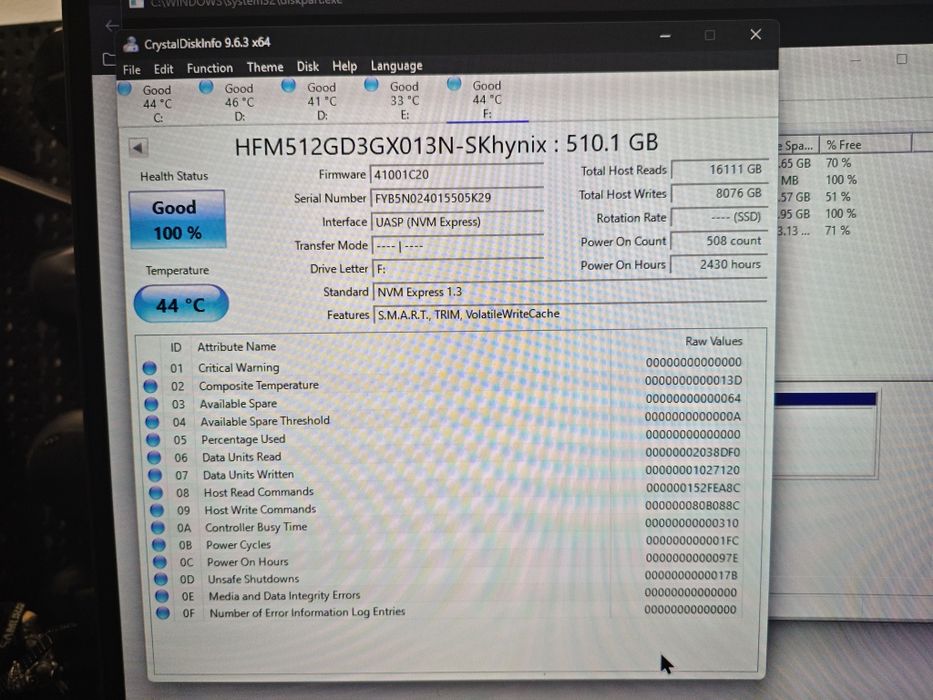Click the Attribute Name column header
Viewport: 933px width, 700px height.
point(236,346)
